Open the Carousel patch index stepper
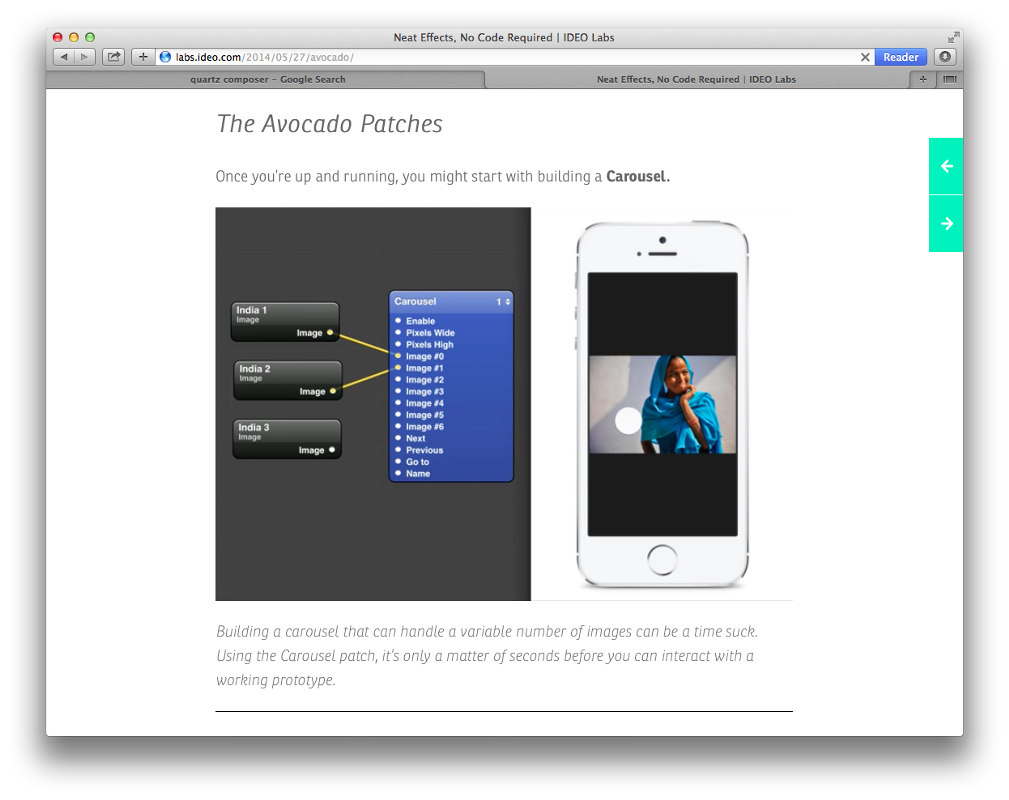Viewport: 1009px width, 800px height. (x=503, y=301)
